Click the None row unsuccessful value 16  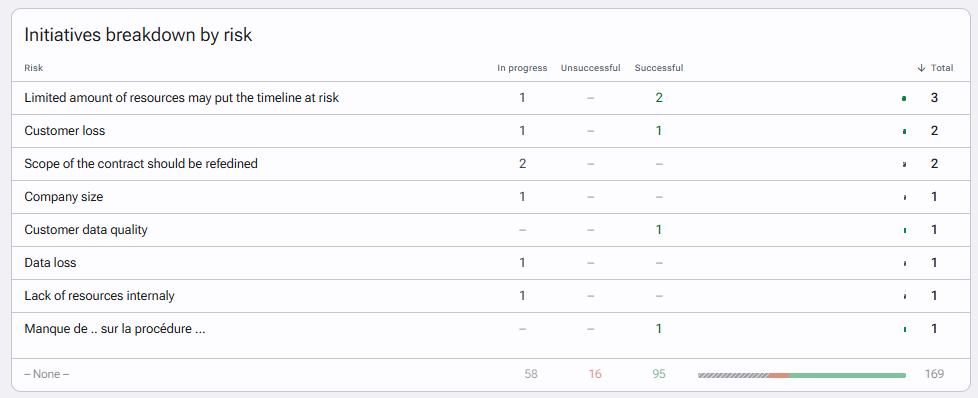click(595, 374)
